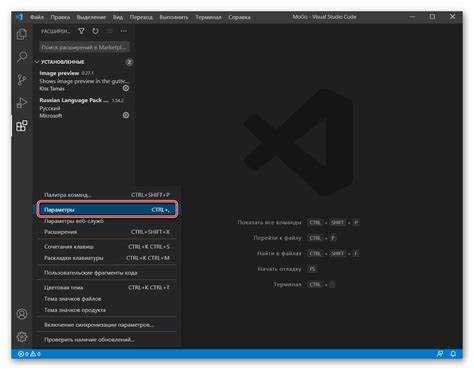
Task: Choose Цветовая тема menu entry
Action: click(107, 287)
